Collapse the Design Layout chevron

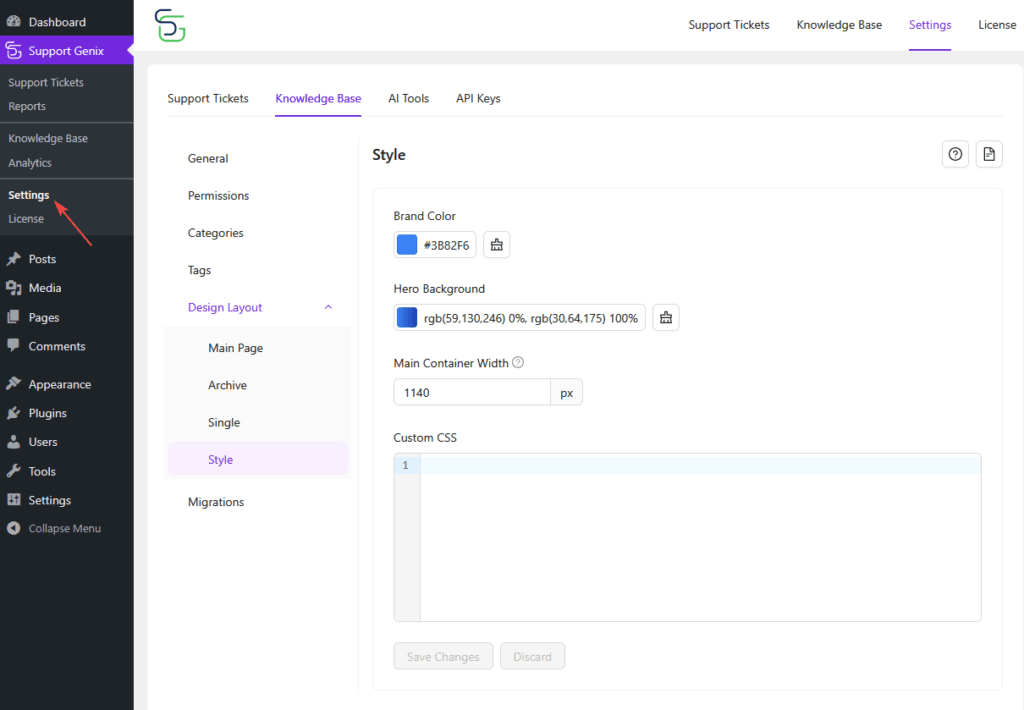(x=328, y=307)
